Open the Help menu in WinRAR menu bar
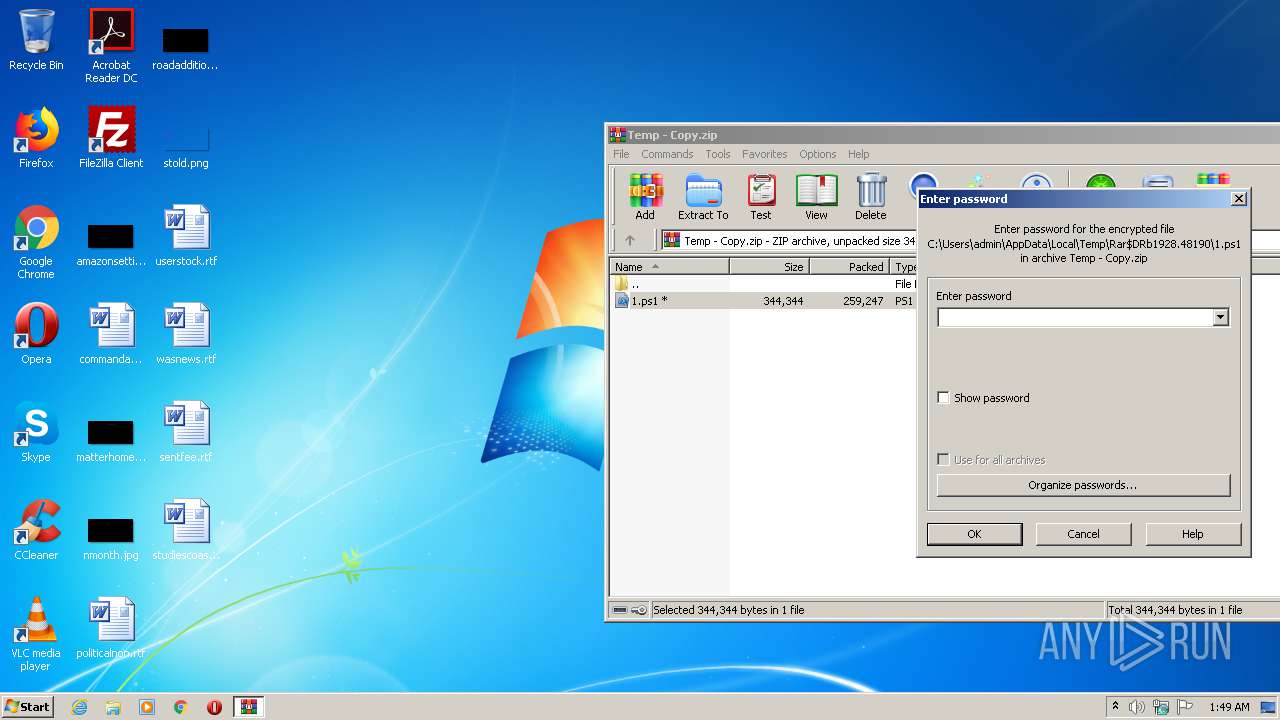The image size is (1280, 720). pos(858,154)
